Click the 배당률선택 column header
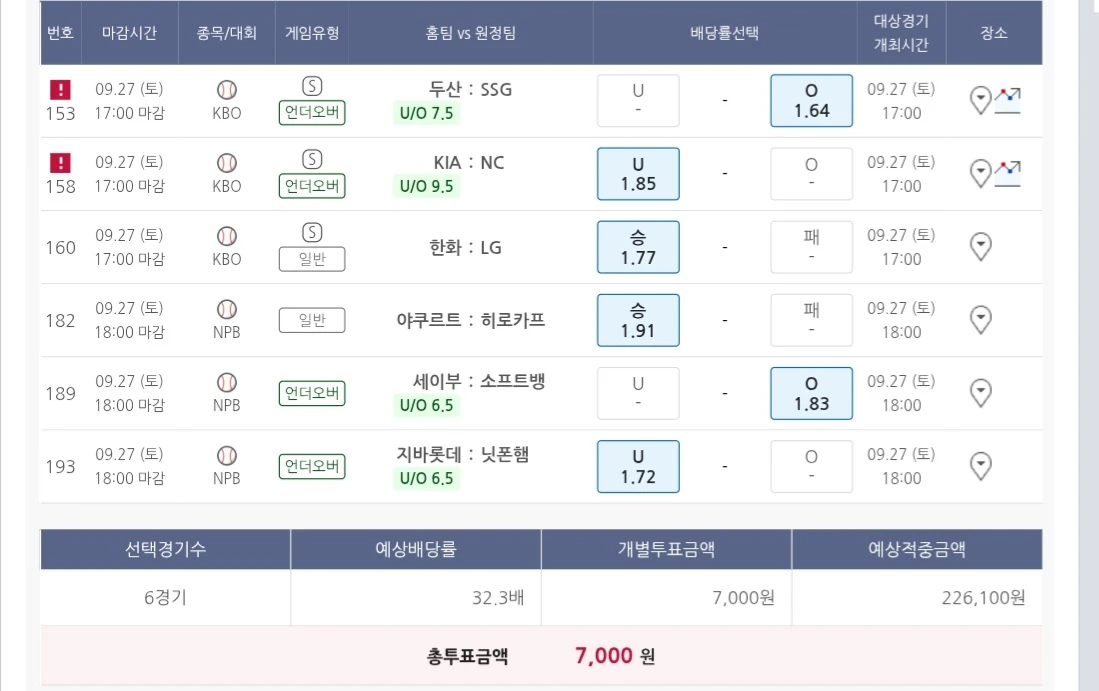Image resolution: width=1099 pixels, height=691 pixels. click(x=725, y=33)
